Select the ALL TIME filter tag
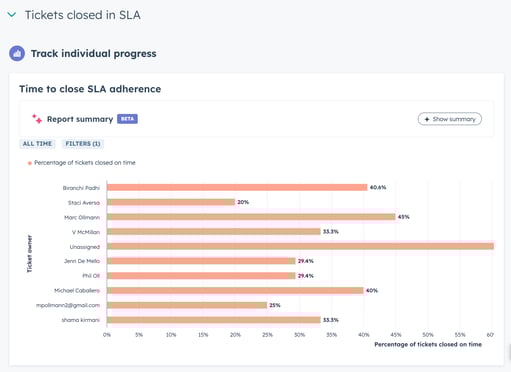 click(x=37, y=144)
